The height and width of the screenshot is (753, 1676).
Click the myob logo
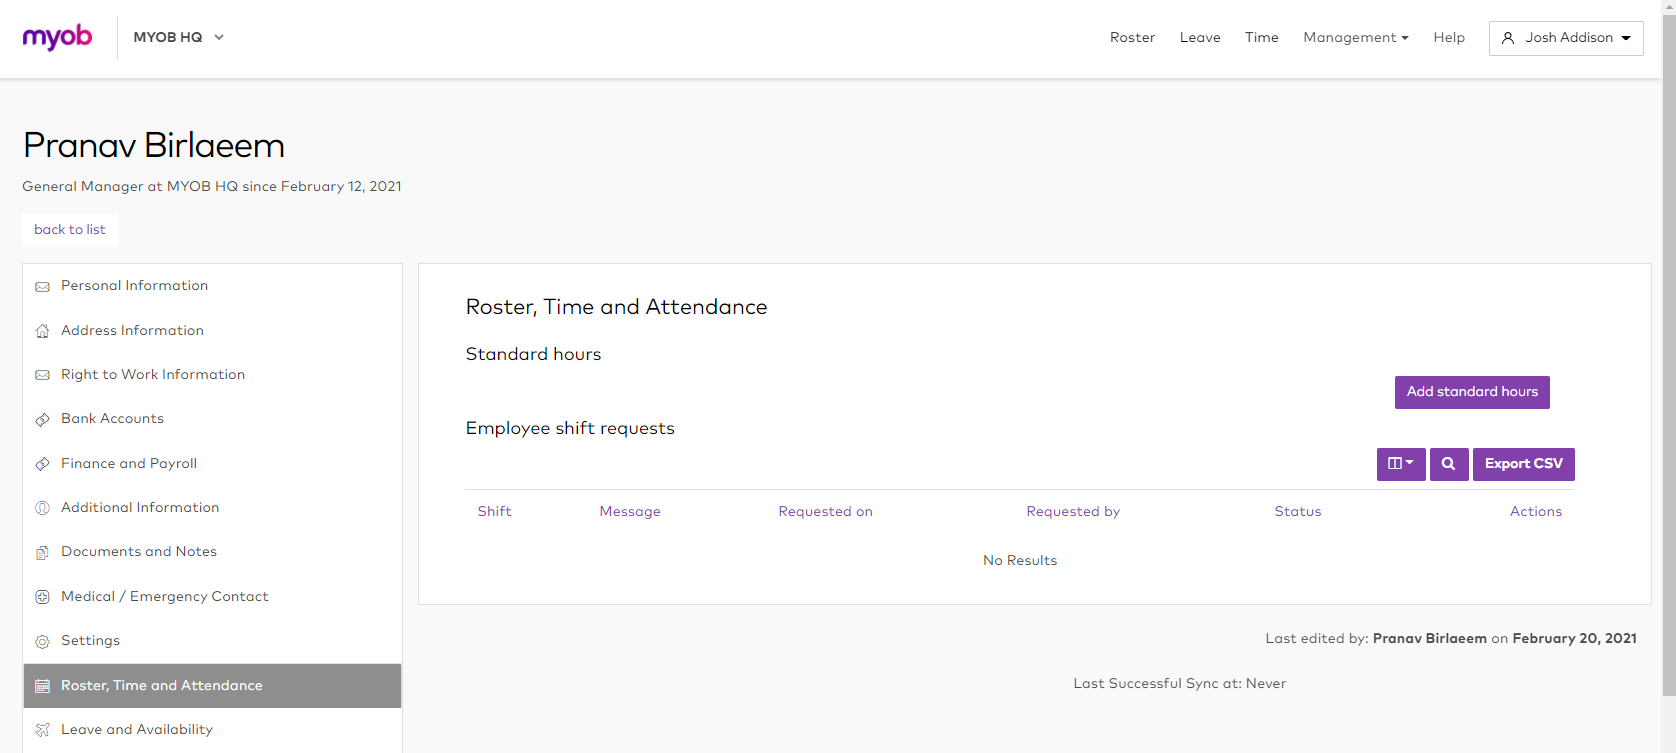(x=57, y=38)
